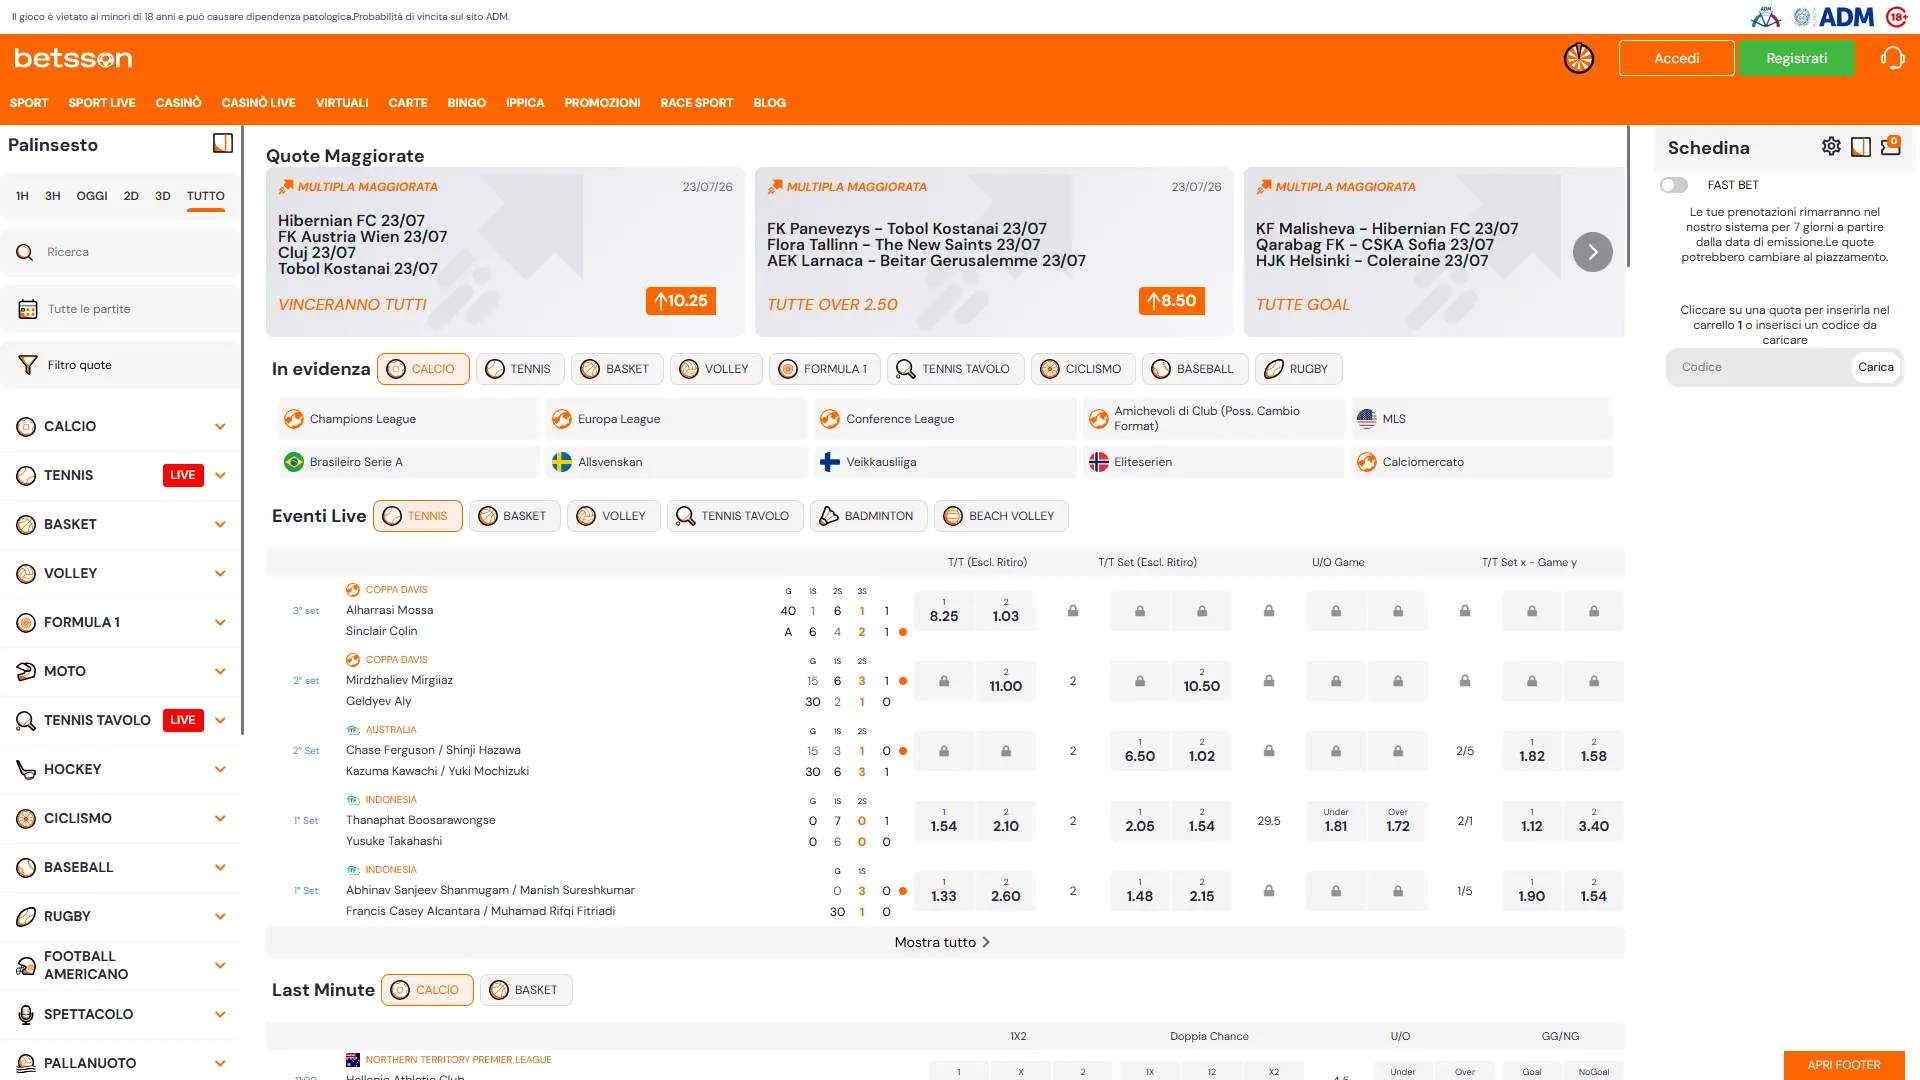The height and width of the screenshot is (1080, 1920).
Task: Expand the PALLANUOTO sidebar category
Action: point(220,1064)
